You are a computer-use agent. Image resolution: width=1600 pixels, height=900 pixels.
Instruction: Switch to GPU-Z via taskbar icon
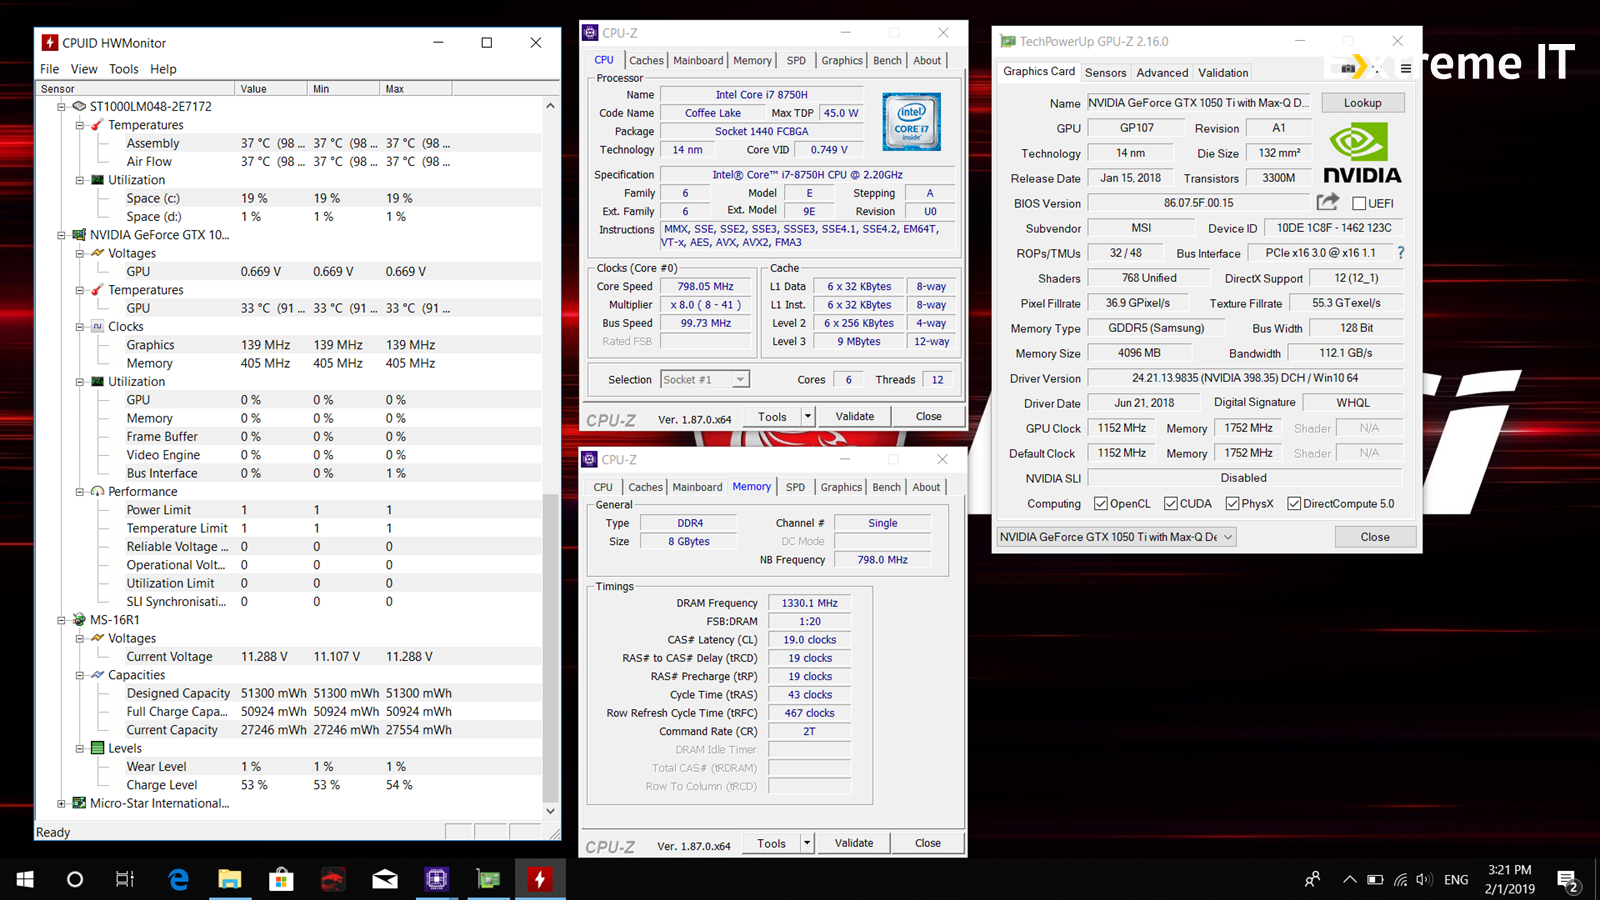tap(488, 879)
